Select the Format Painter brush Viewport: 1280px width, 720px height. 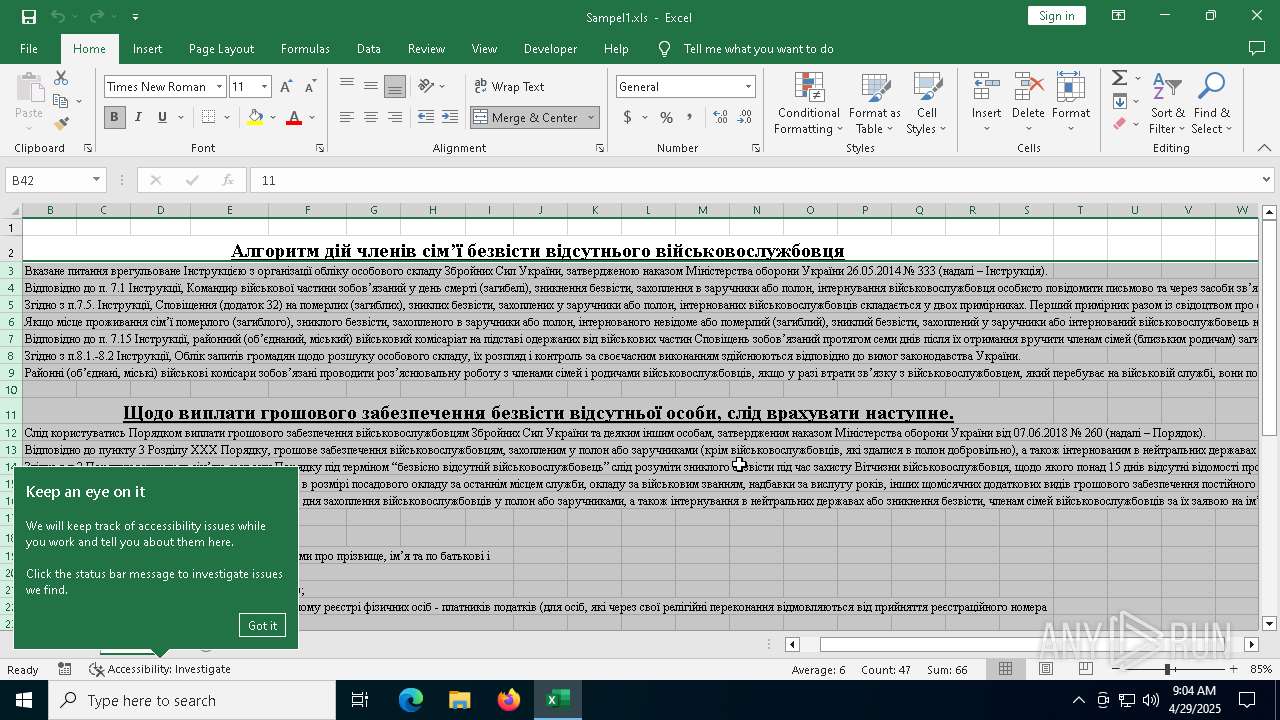61,124
